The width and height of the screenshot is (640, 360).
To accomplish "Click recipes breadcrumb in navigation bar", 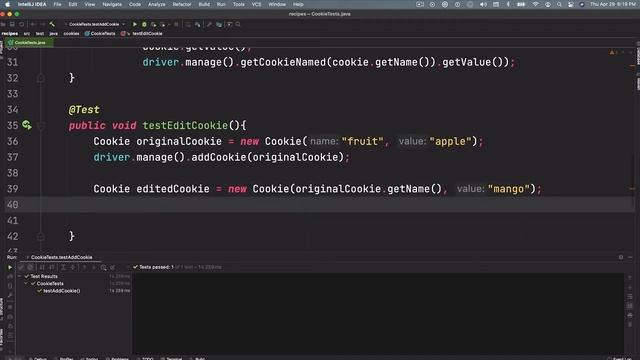I will (10, 33).
